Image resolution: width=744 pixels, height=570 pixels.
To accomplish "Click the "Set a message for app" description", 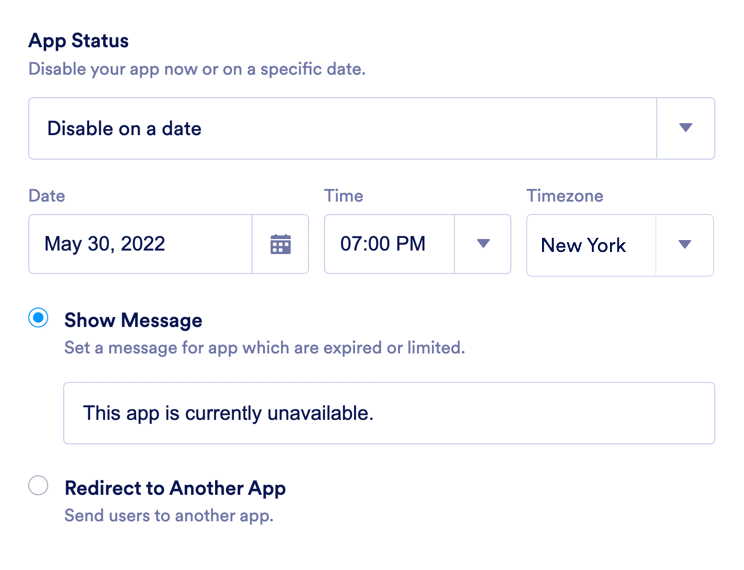I will coord(264,348).
